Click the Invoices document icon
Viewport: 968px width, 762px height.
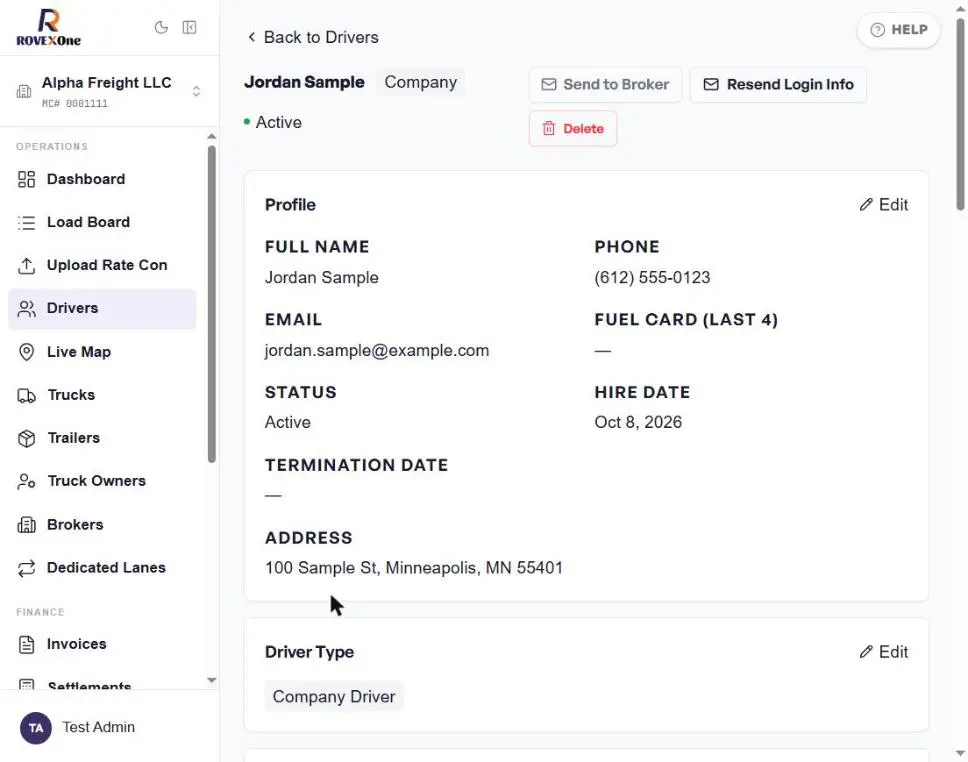click(x=27, y=645)
